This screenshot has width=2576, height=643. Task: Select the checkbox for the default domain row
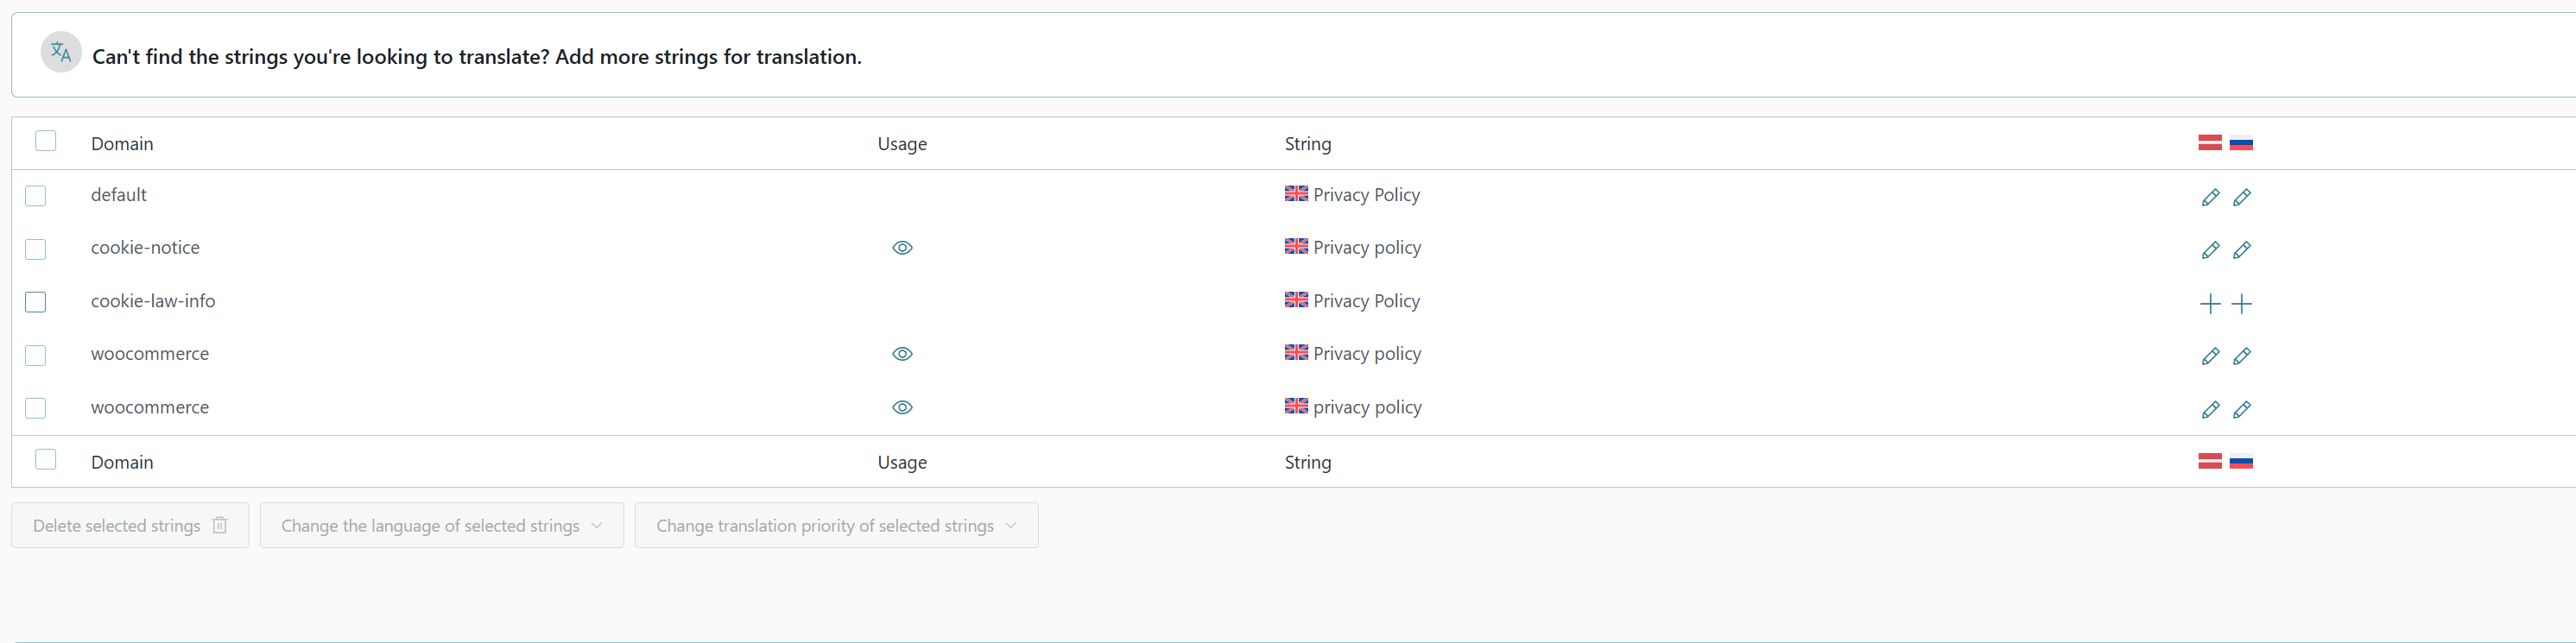pyautogui.click(x=36, y=196)
